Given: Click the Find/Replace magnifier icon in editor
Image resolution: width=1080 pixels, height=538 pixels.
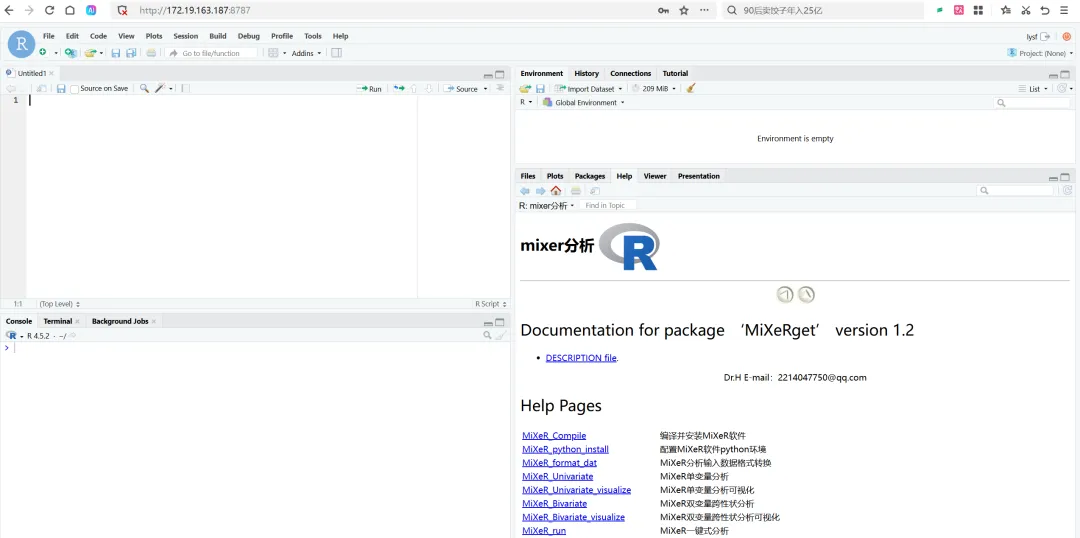Looking at the screenshot, I should (x=144, y=88).
